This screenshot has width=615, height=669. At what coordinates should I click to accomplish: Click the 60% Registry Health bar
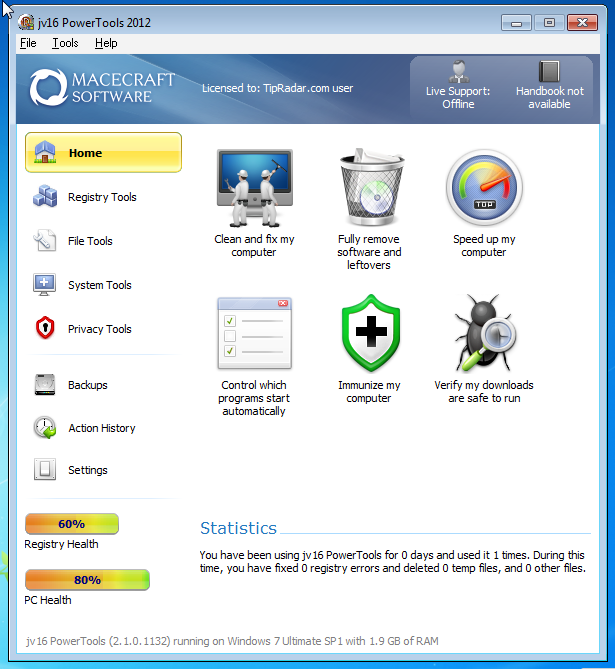pos(72,524)
